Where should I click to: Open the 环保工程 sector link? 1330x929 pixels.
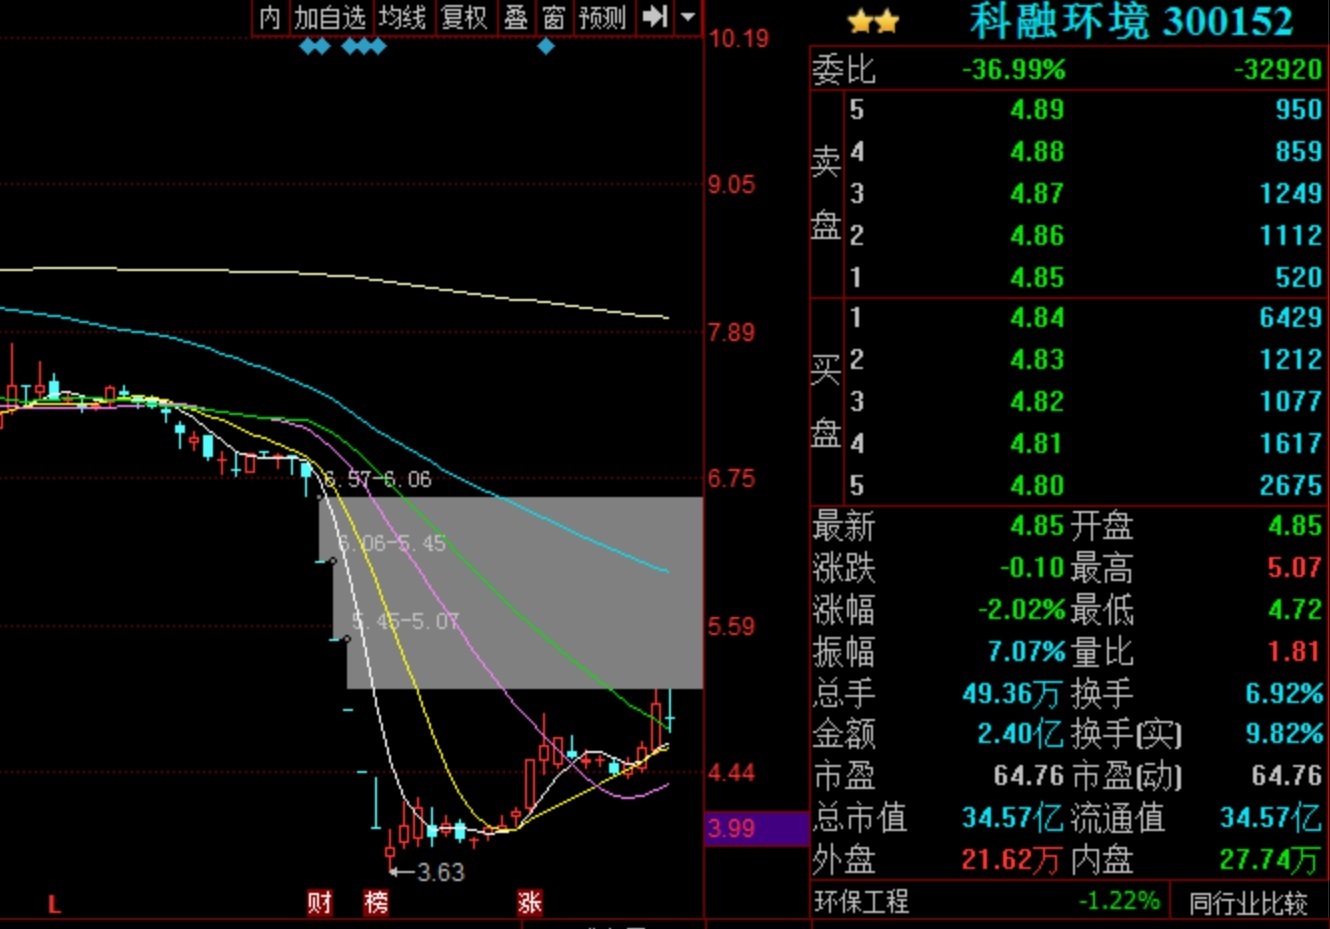pos(861,902)
